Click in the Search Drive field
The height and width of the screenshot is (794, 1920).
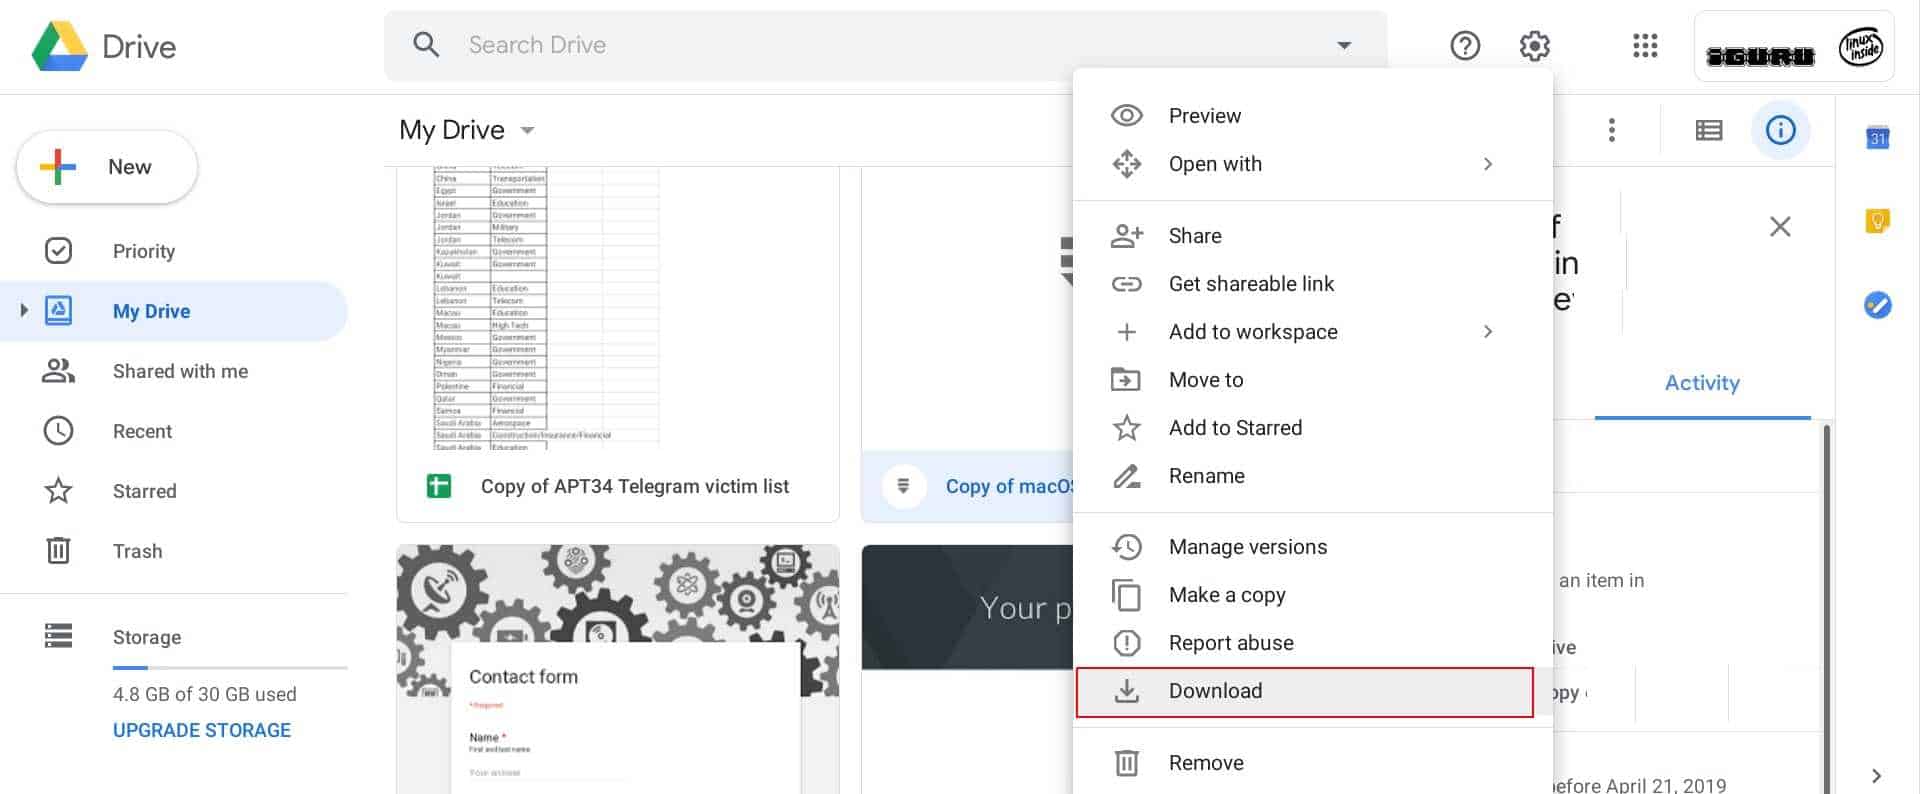click(x=885, y=45)
